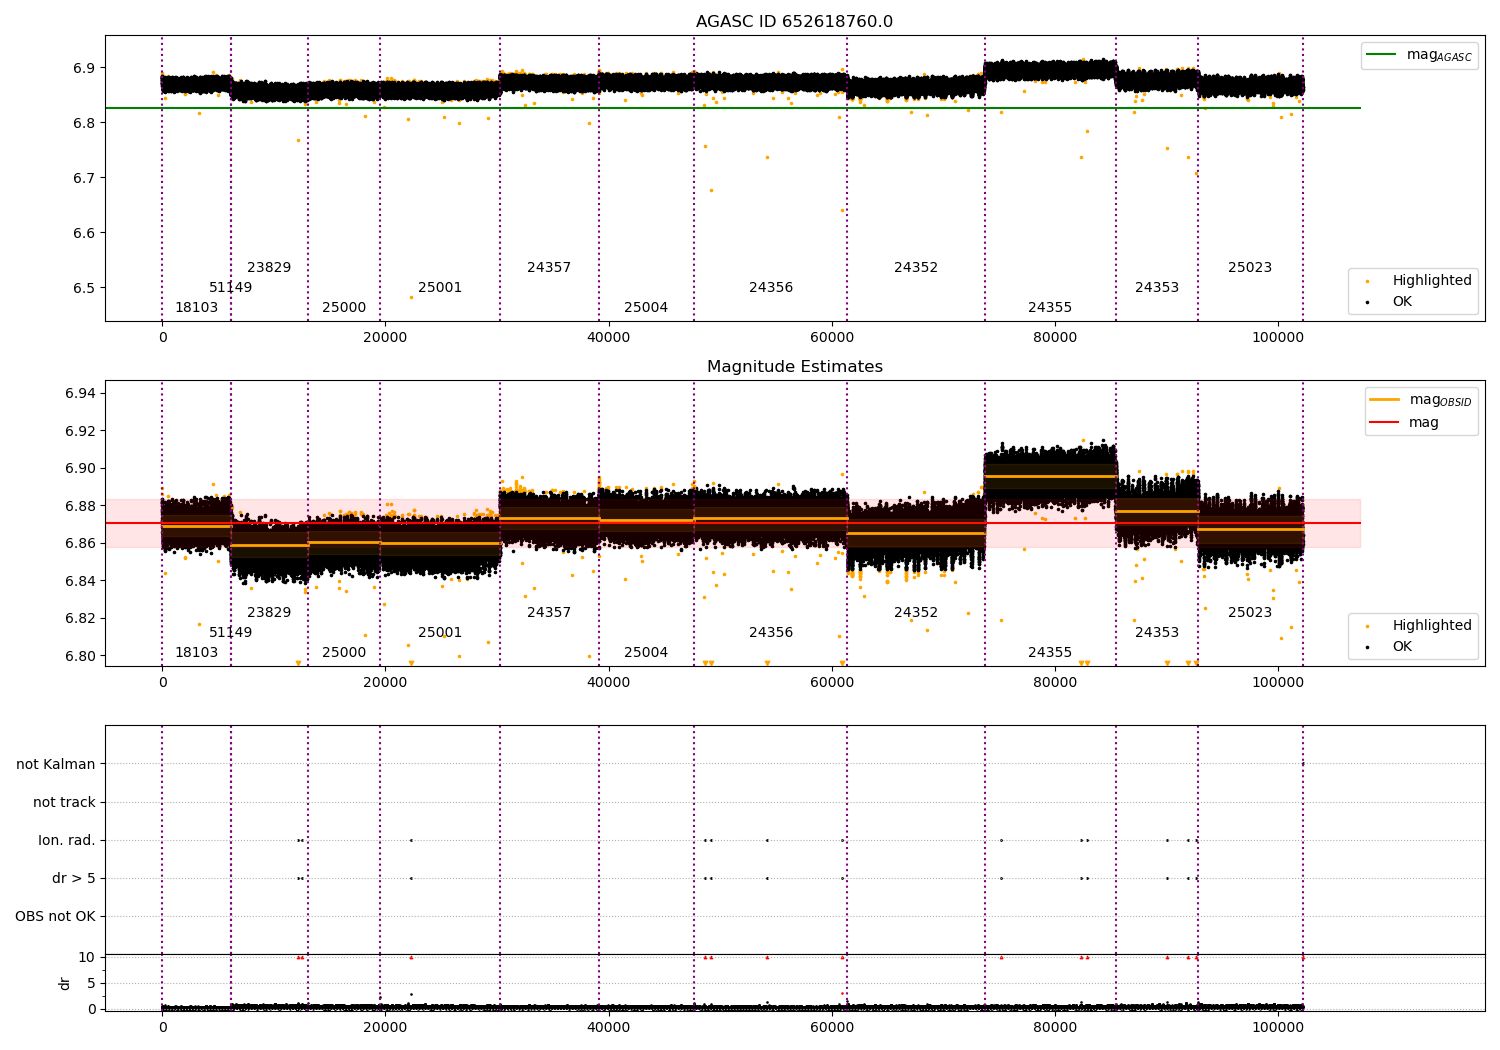Click obsid 25004 in Magnitude Estimates plot

[x=646, y=653]
